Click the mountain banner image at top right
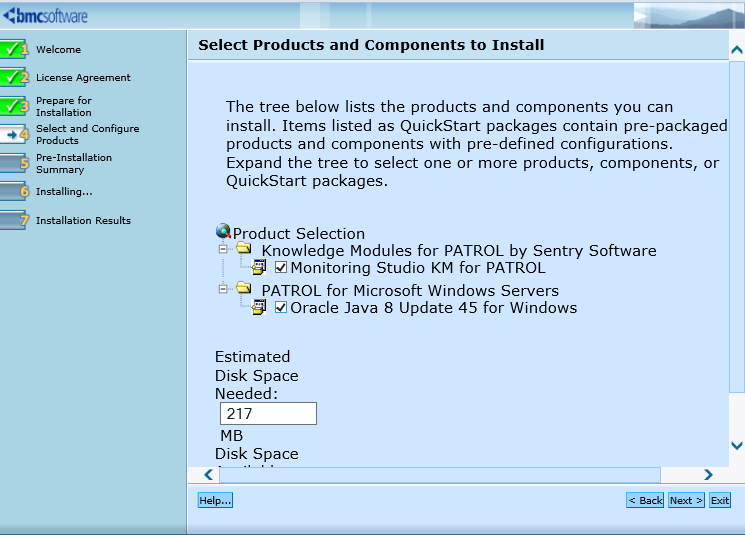 [689, 16]
